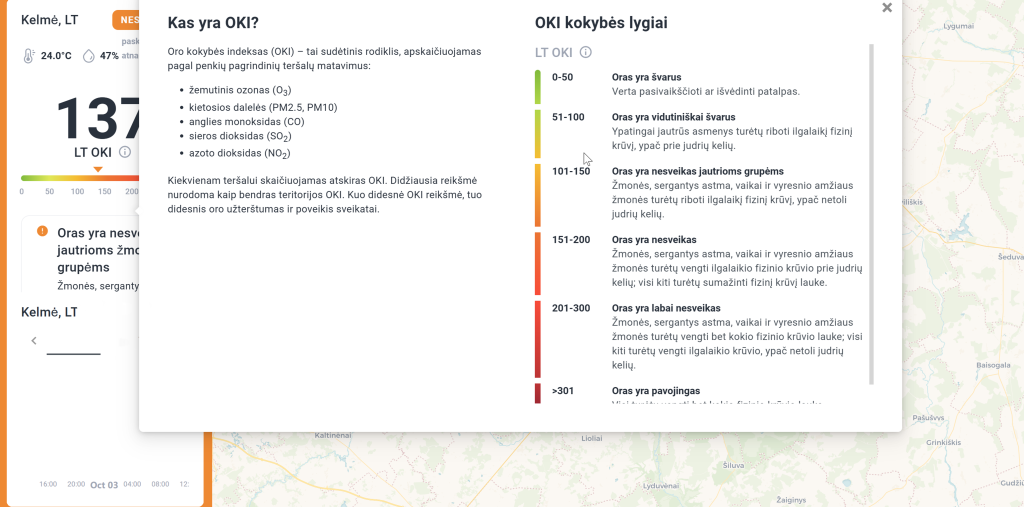Click the orange warning icon in health advisory
Screen dimensions: 1024x507
click(x=42, y=231)
